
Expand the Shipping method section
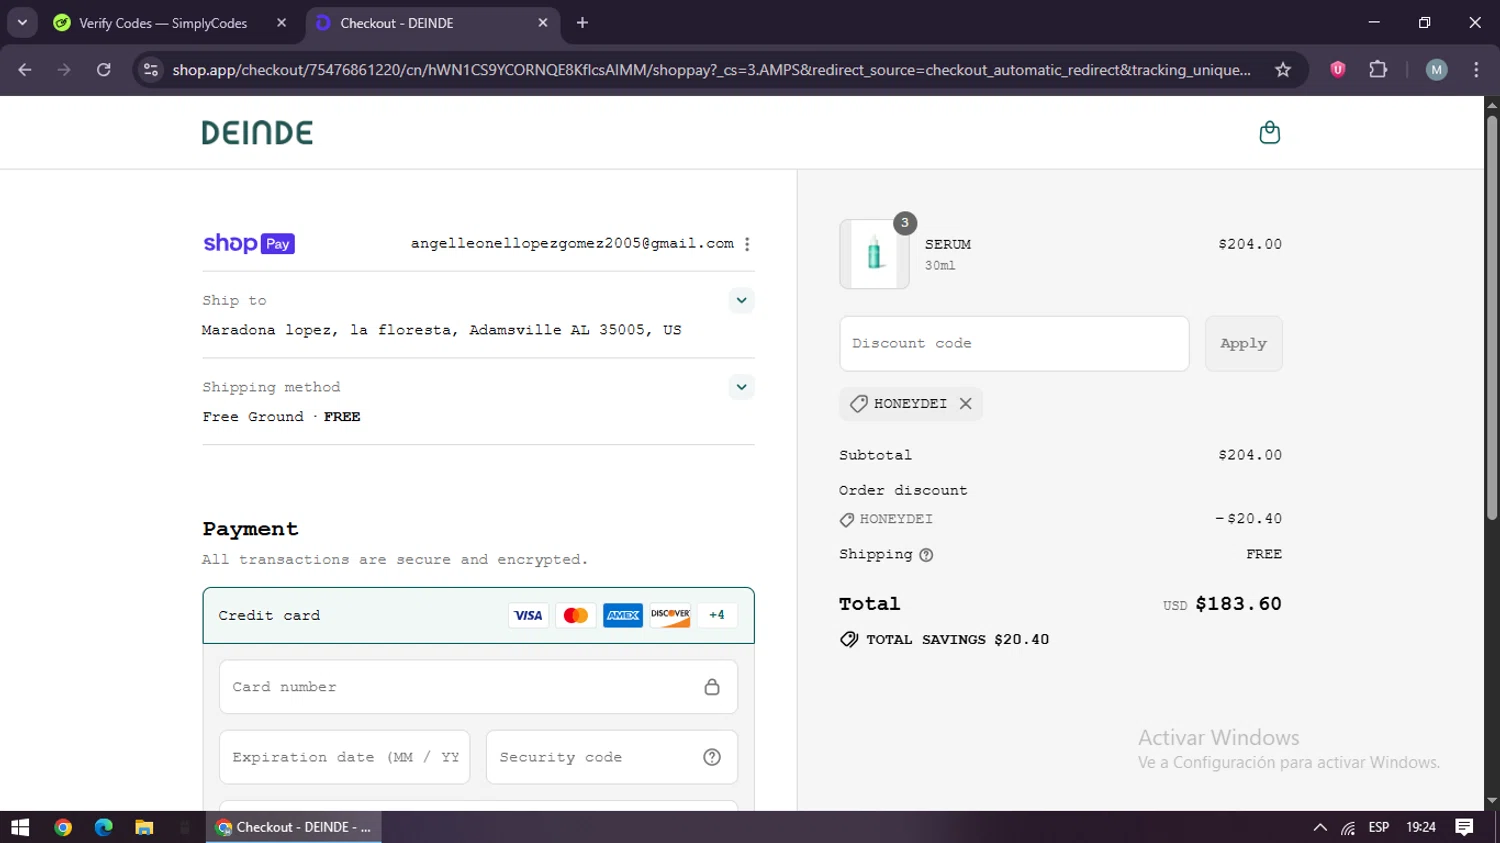pos(741,387)
